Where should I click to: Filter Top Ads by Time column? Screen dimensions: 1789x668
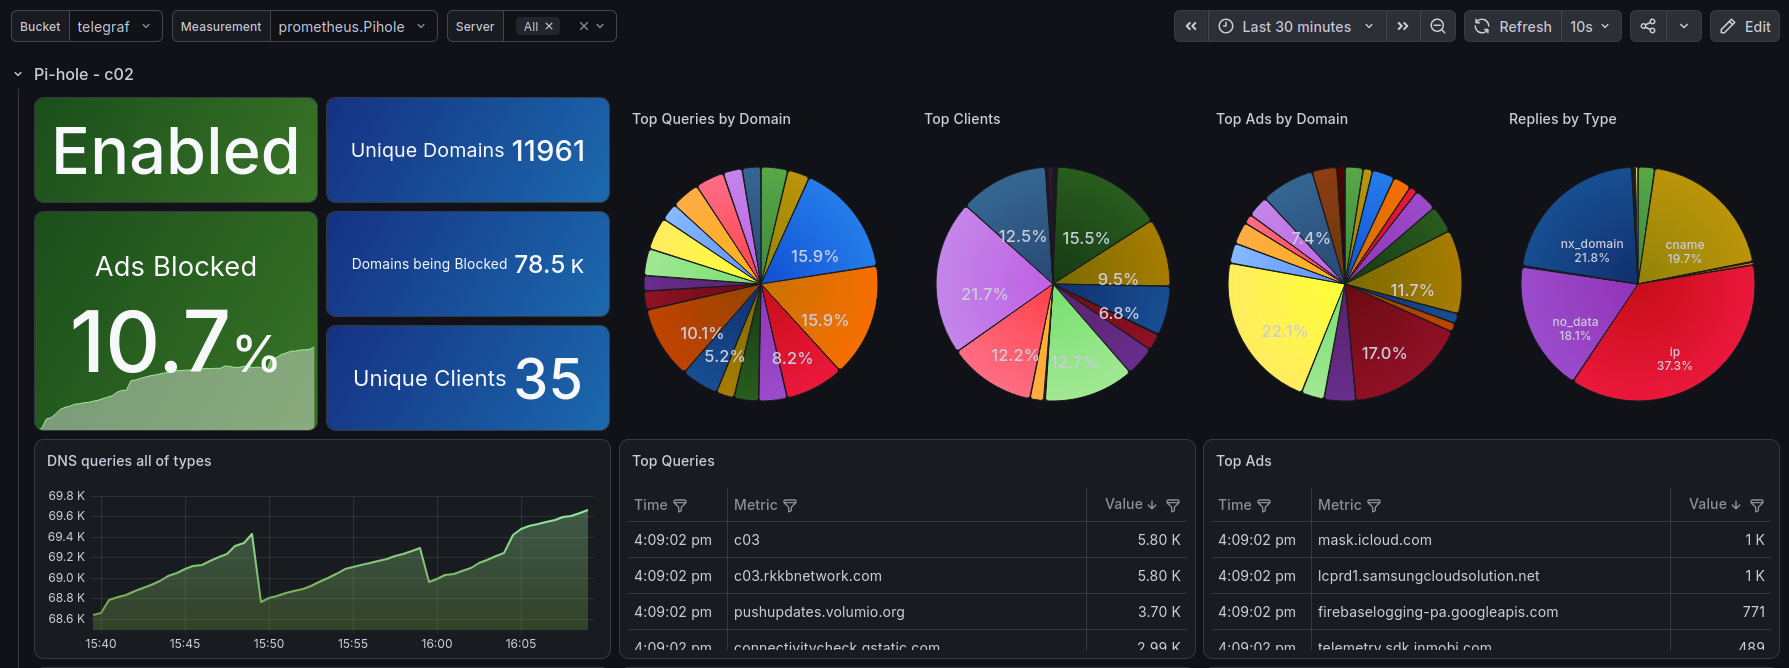[x=1264, y=506]
